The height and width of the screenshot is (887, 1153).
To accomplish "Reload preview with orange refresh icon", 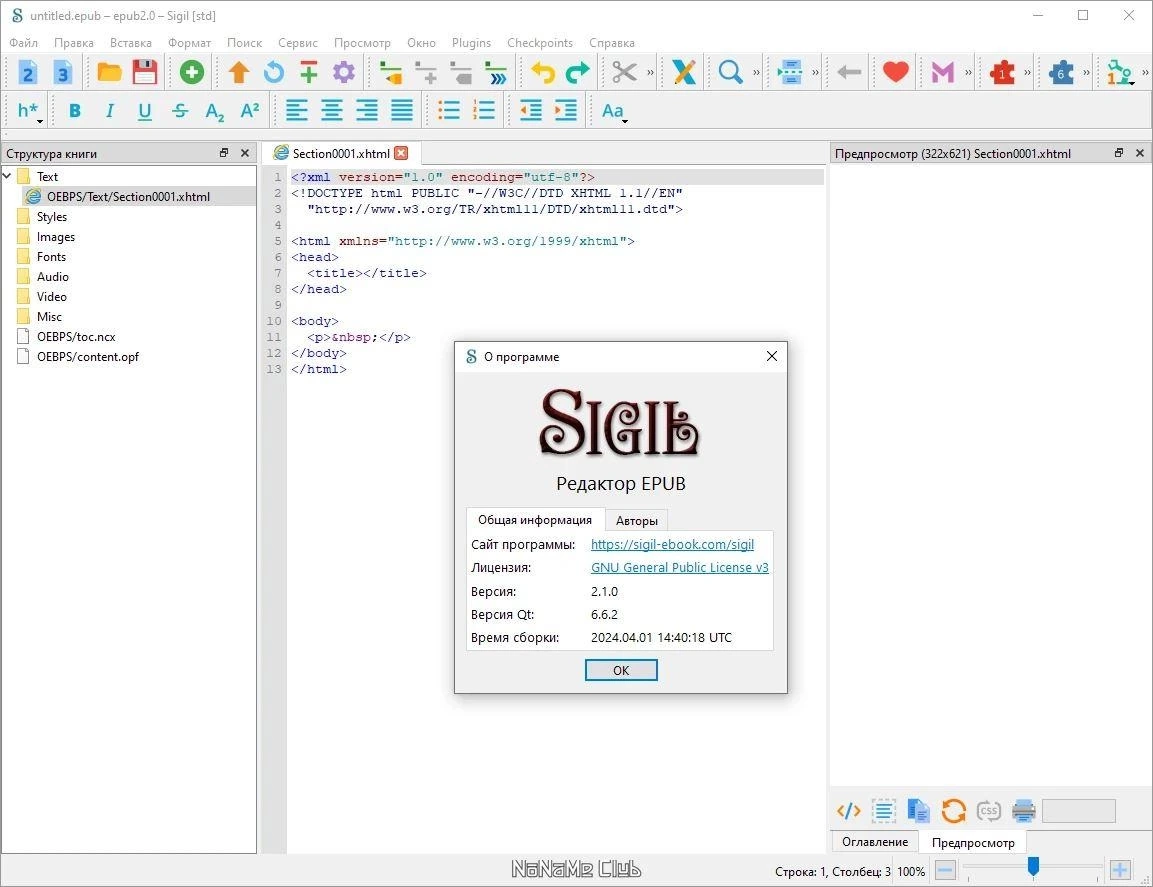I will pyautogui.click(x=953, y=811).
